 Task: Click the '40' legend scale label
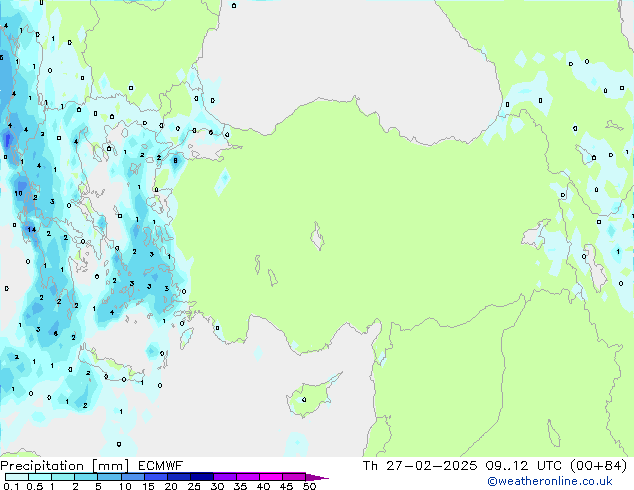click(x=263, y=486)
